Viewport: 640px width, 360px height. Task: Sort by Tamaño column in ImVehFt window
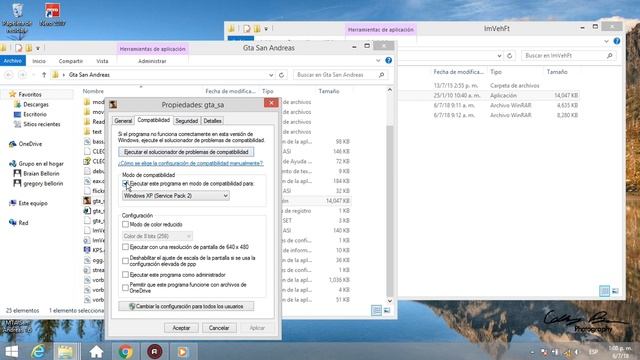click(x=557, y=72)
